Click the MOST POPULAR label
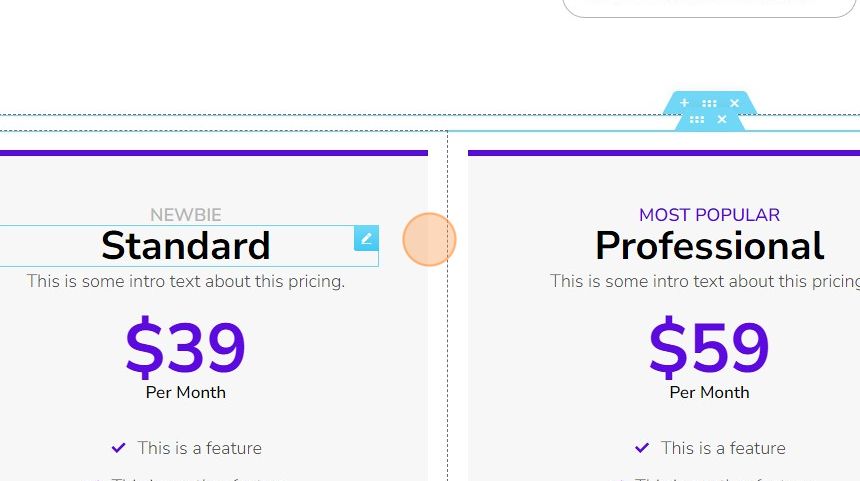 tap(709, 215)
